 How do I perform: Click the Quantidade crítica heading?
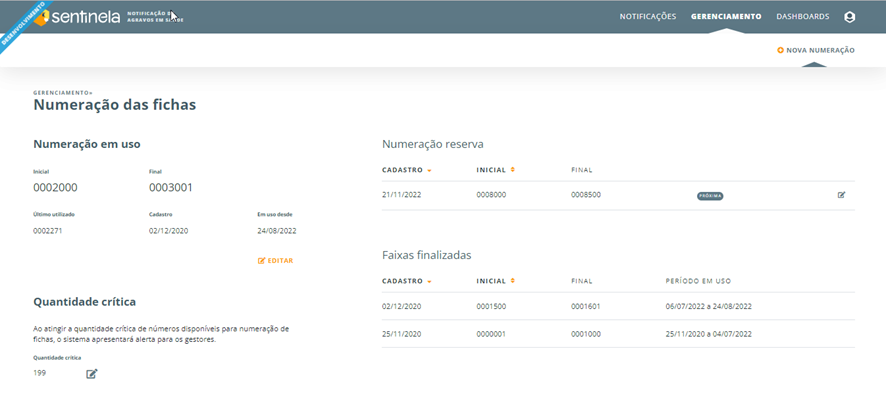(85, 302)
